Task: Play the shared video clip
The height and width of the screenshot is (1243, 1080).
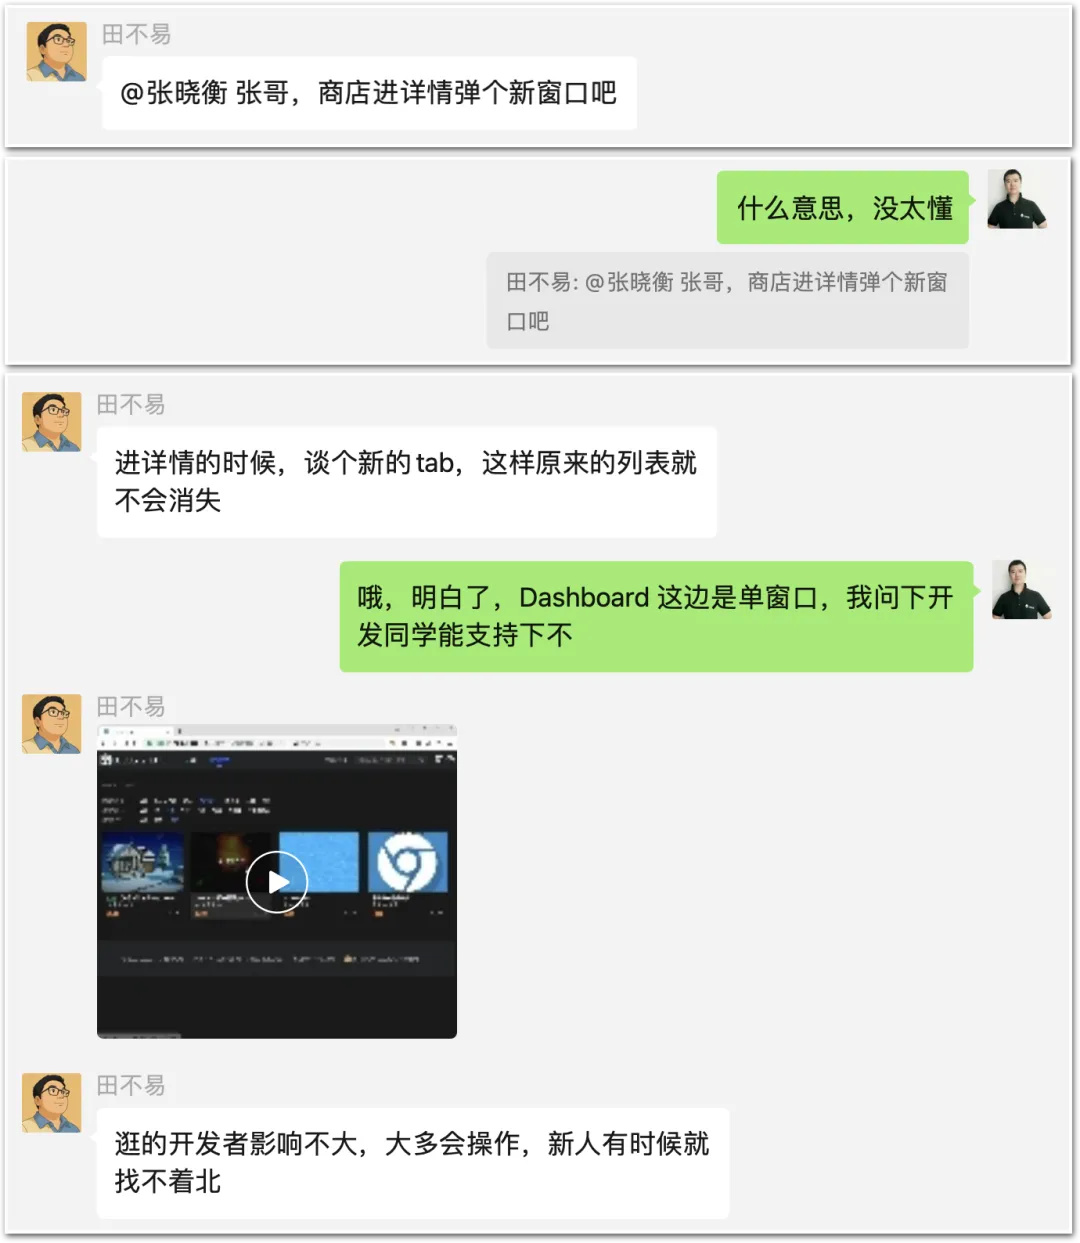Action: [x=277, y=882]
